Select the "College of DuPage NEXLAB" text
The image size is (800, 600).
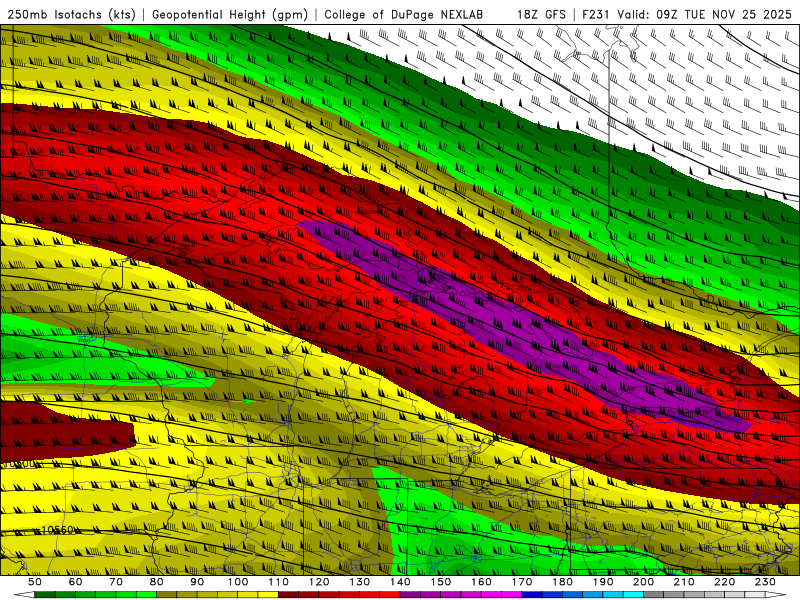pos(403,14)
